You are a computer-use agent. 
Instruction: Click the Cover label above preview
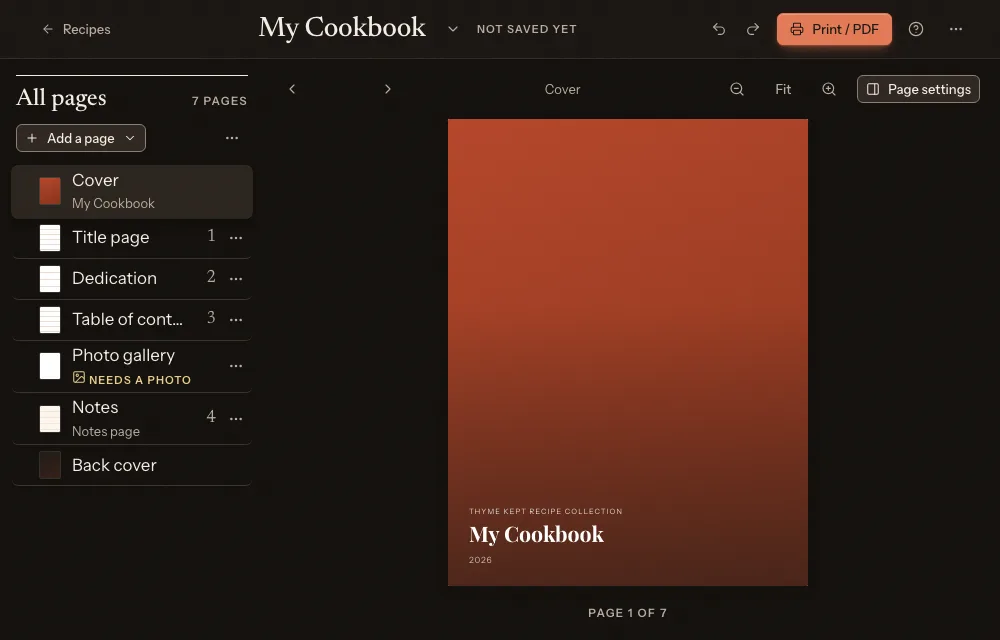tap(562, 89)
